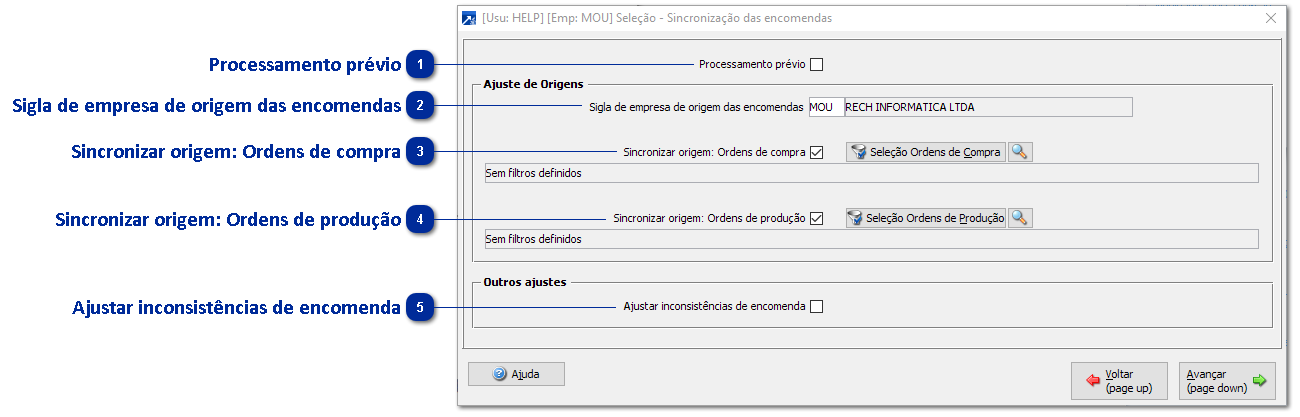
Task: Click numbered callout badge 3
Action: pyautogui.click(x=421, y=152)
